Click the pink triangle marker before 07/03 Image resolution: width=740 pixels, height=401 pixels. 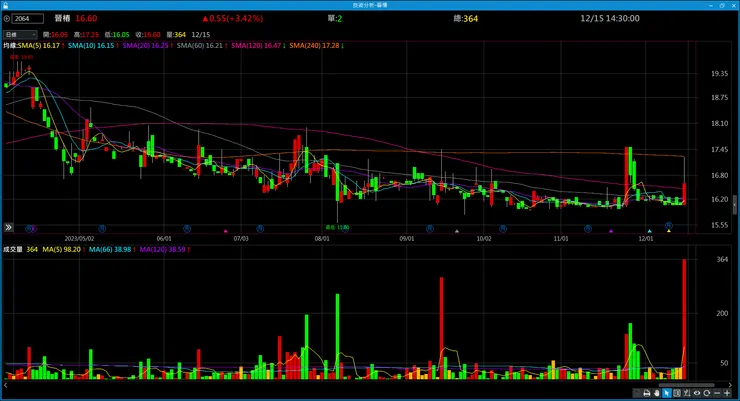(226, 231)
